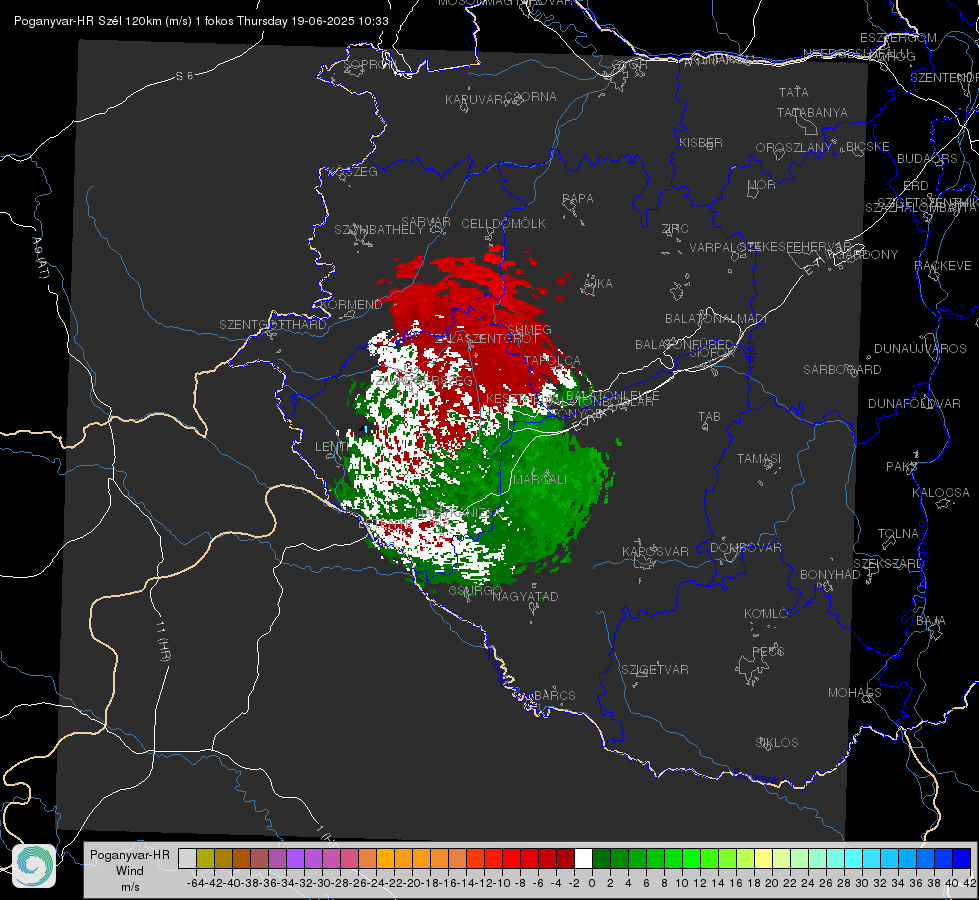Click the '-64' value at legend start

pyautogui.click(x=195, y=883)
